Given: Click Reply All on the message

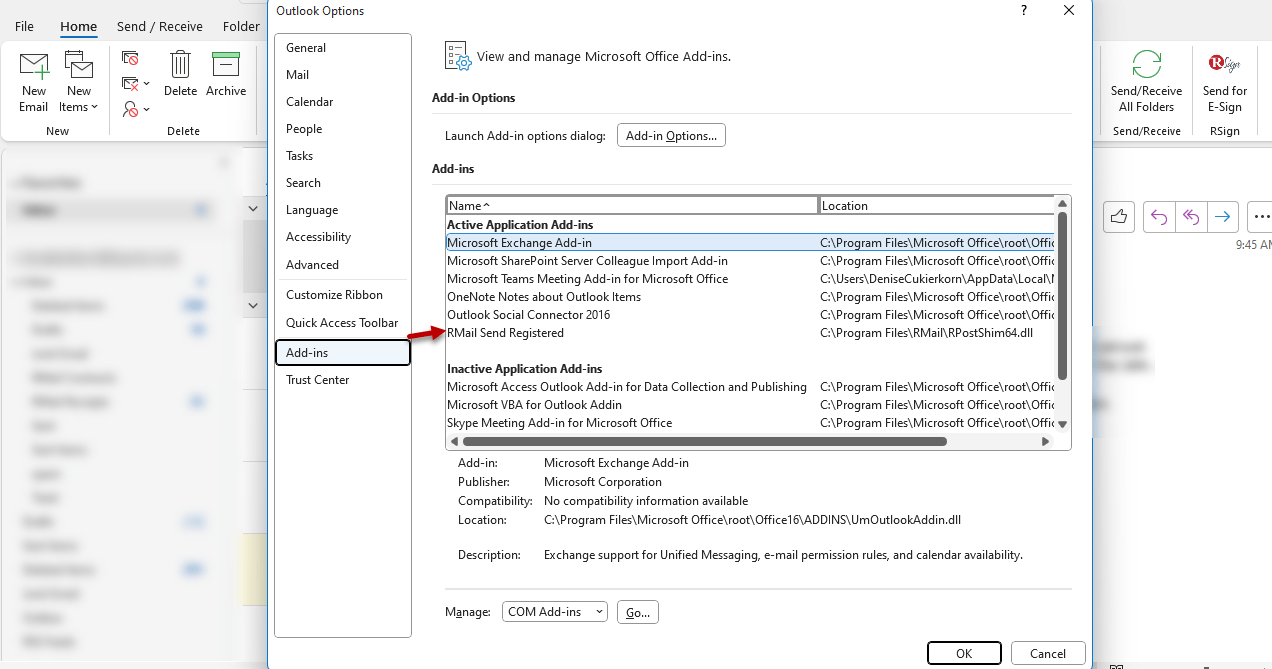Looking at the screenshot, I should click(1190, 216).
